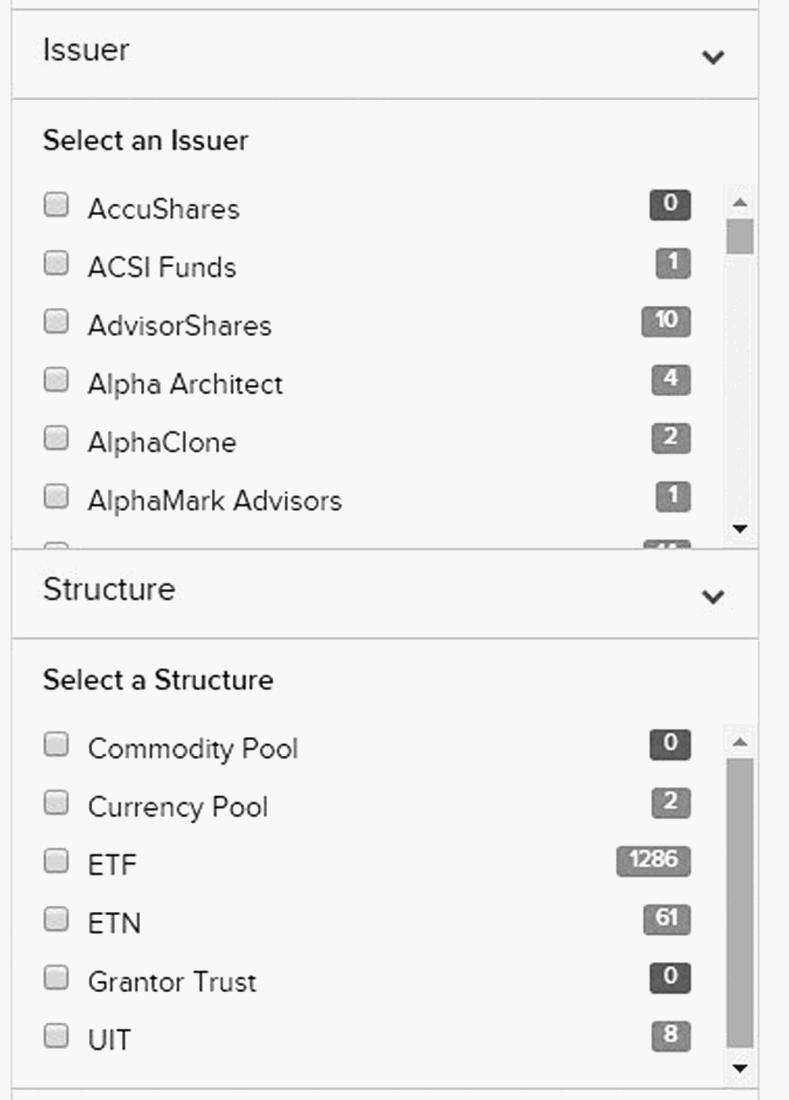This screenshot has width=789, height=1100.
Task: Select the Currency Pool checkbox
Action: (x=56, y=803)
